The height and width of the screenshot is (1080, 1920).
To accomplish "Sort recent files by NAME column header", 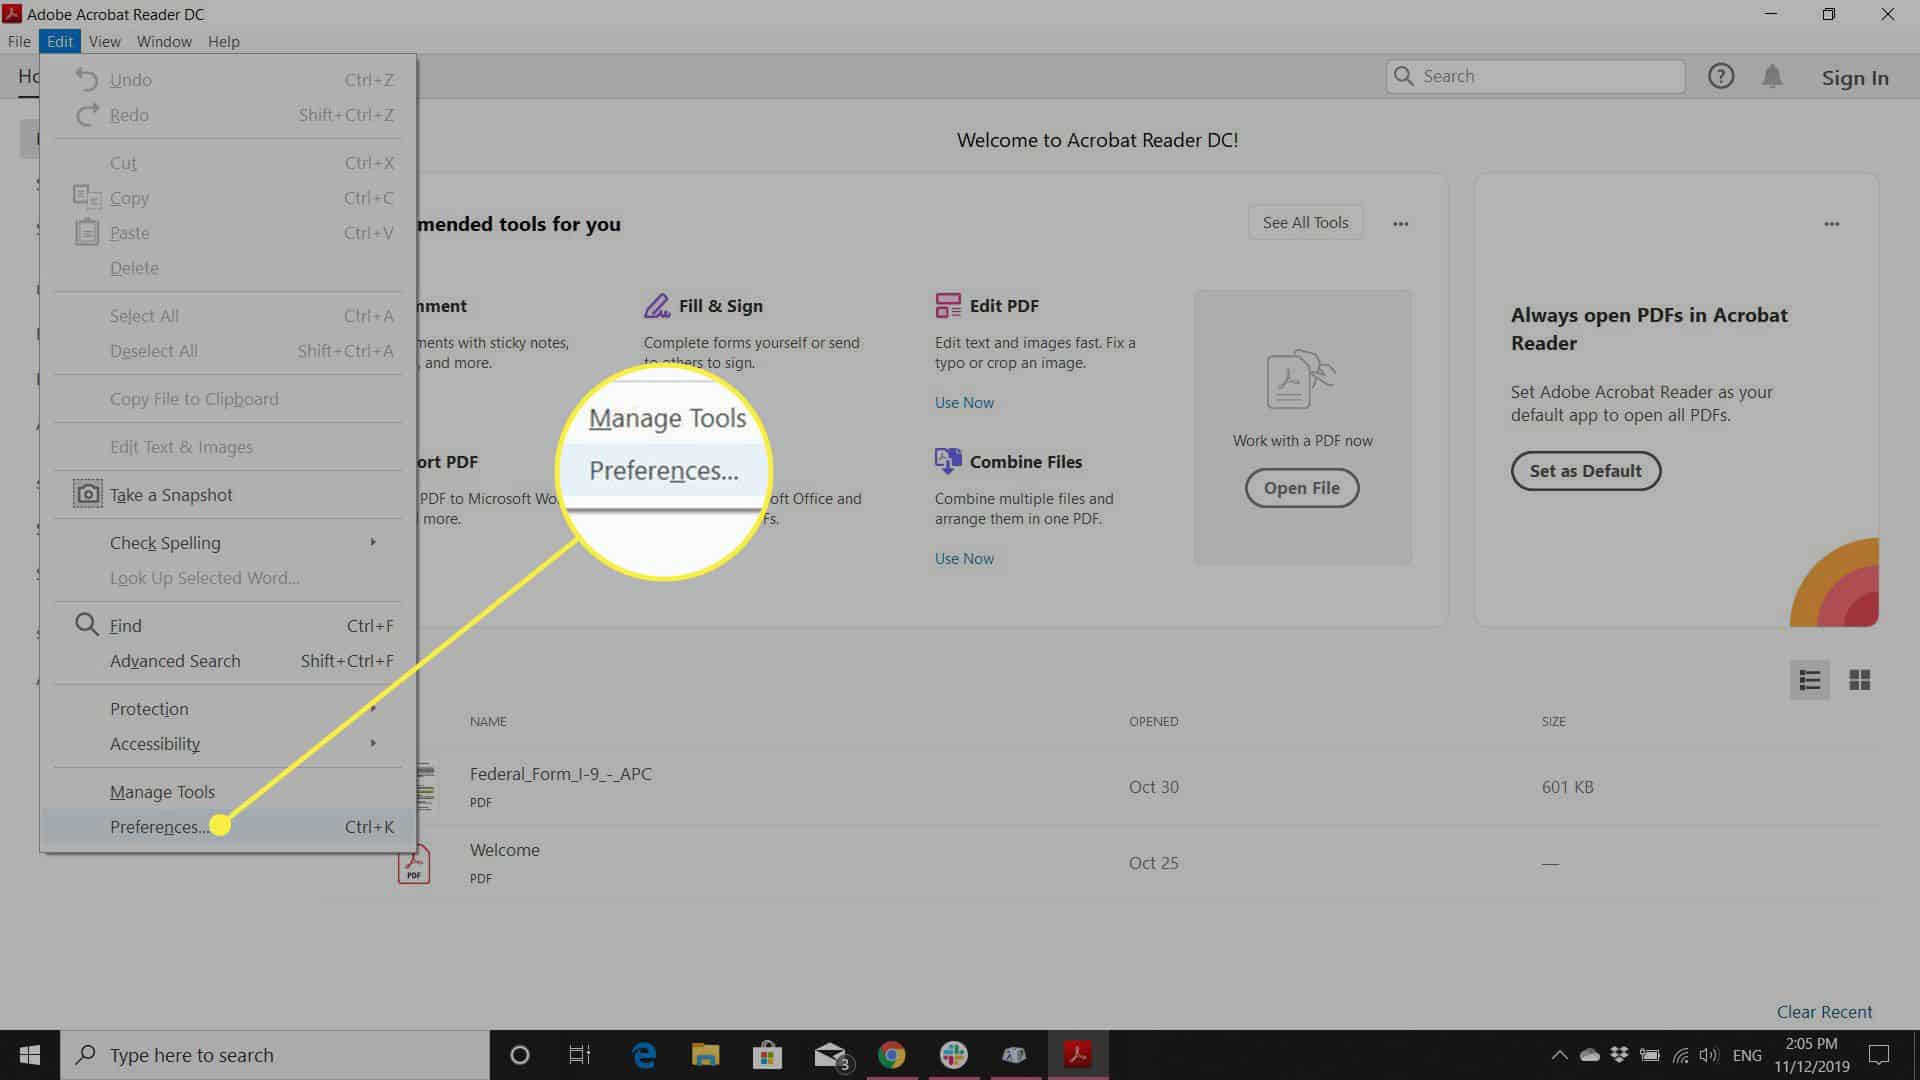I will pyautogui.click(x=488, y=721).
